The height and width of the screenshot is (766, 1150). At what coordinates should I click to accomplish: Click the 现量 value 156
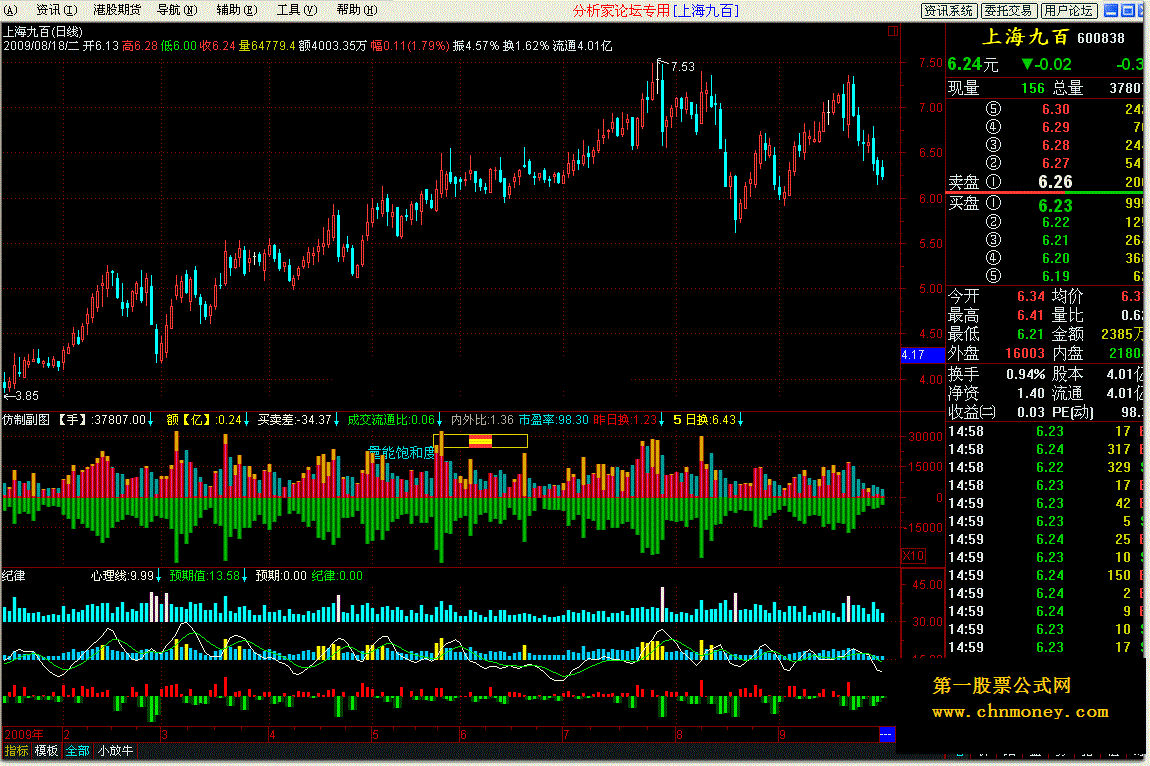click(x=1033, y=88)
